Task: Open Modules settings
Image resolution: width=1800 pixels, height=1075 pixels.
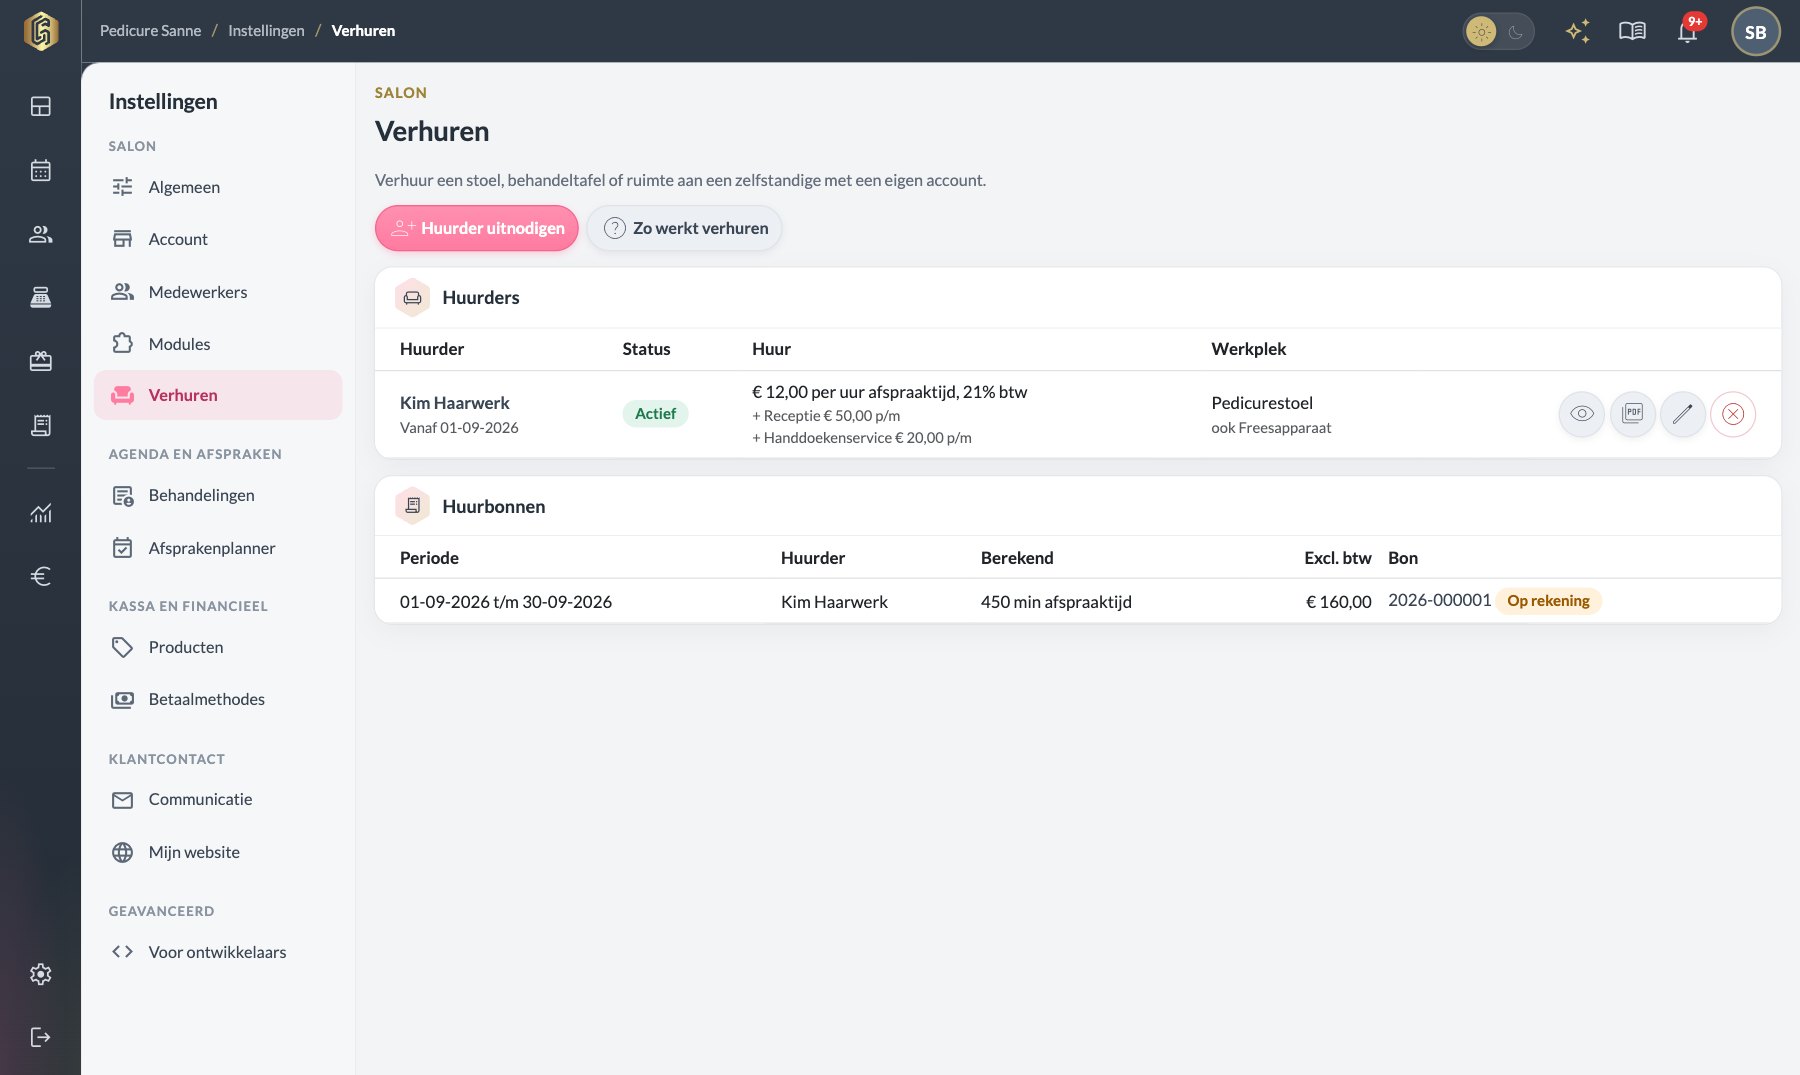Action: click(x=218, y=344)
